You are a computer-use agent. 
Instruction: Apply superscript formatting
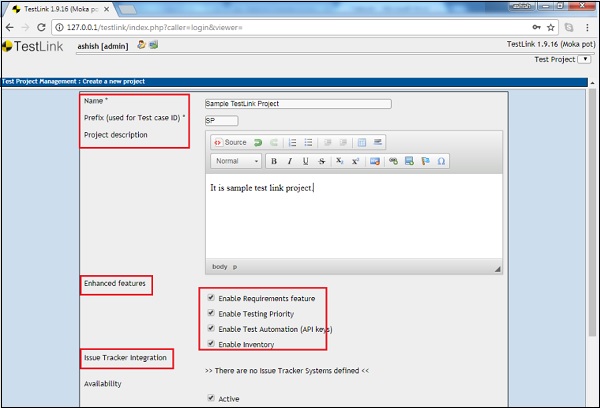tap(355, 161)
